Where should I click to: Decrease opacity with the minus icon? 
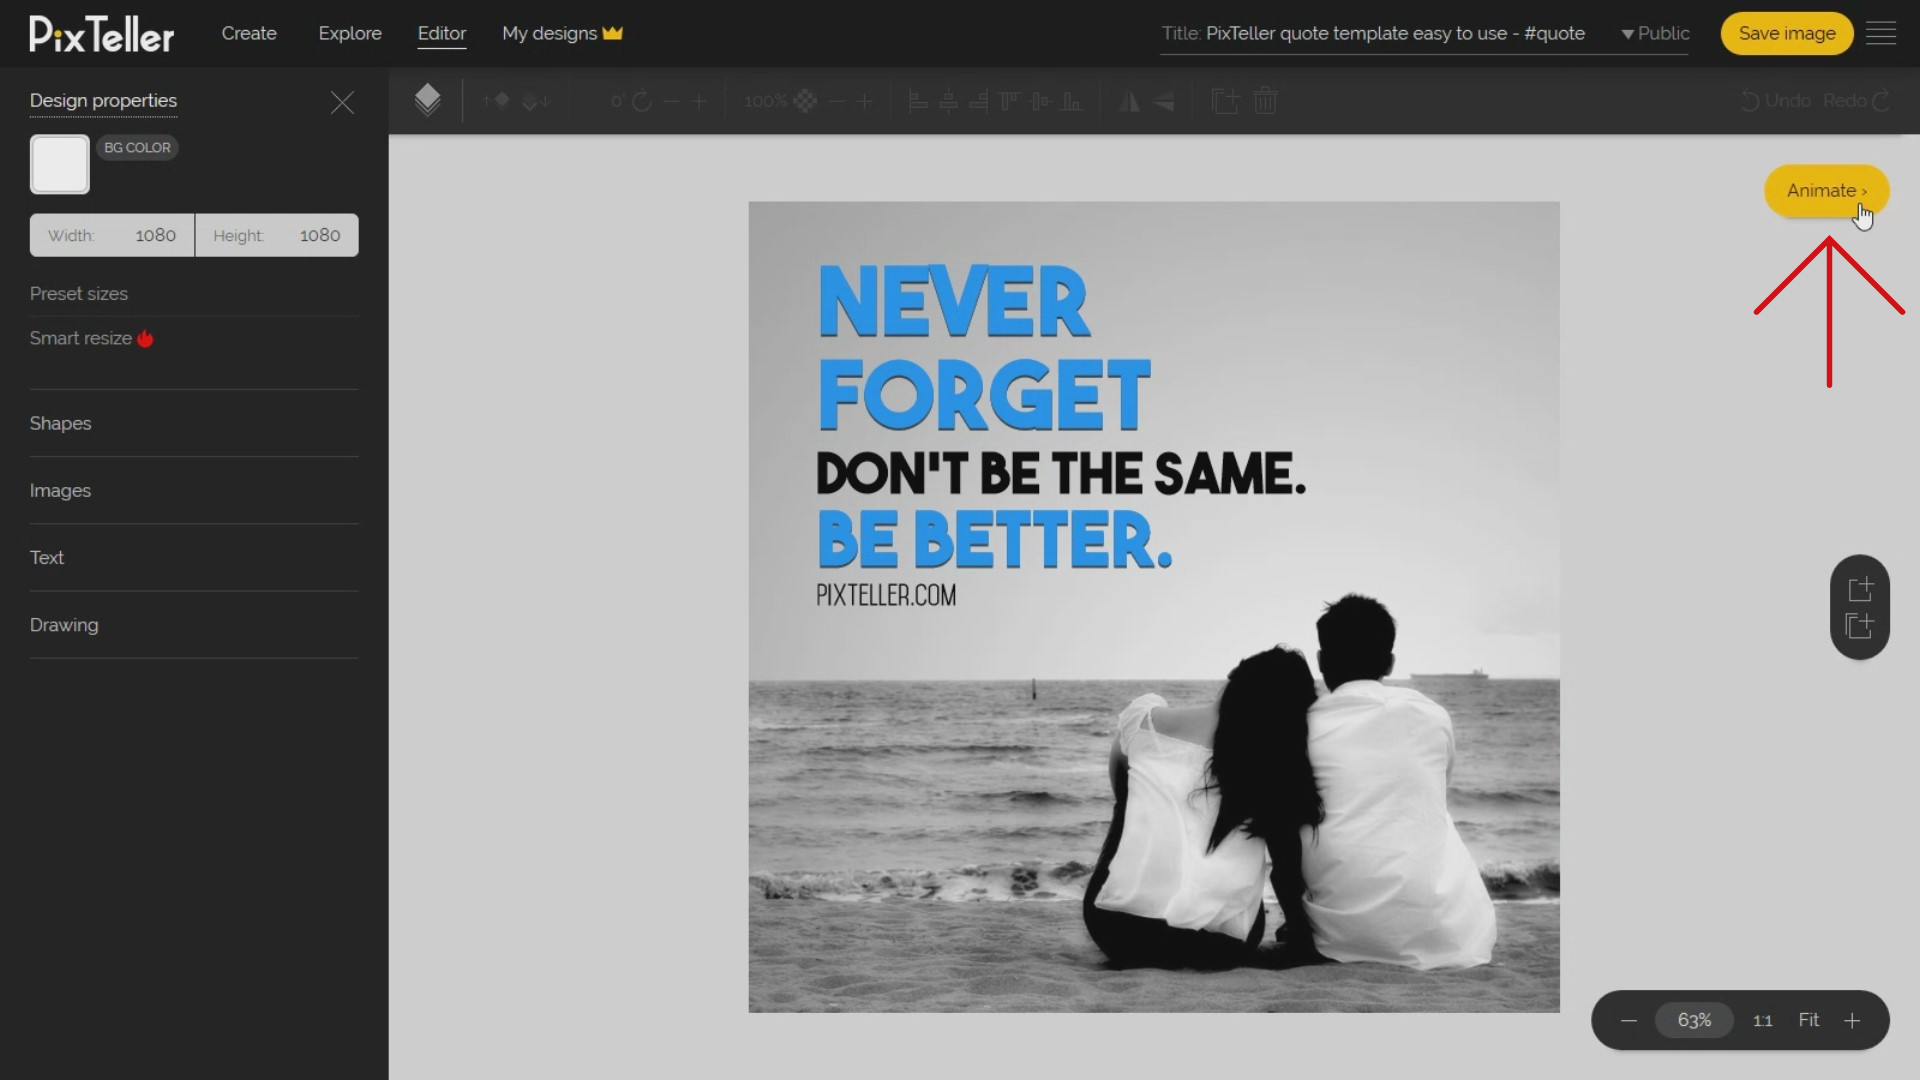coord(837,101)
